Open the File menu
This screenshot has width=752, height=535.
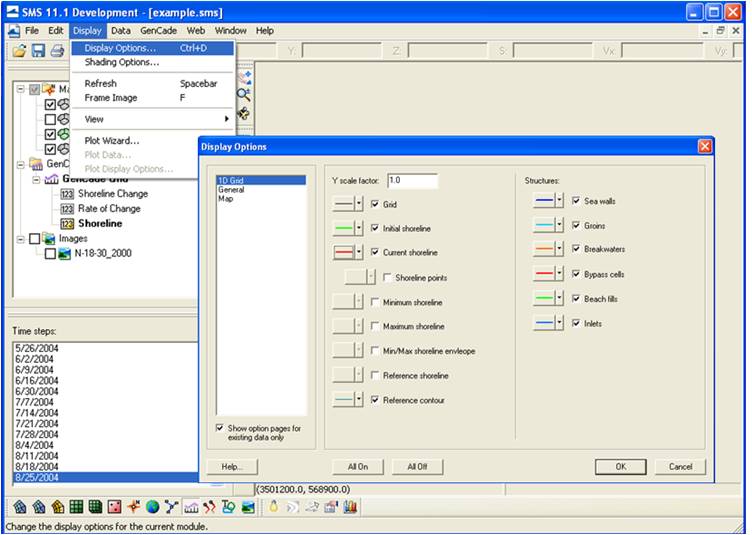click(x=32, y=31)
